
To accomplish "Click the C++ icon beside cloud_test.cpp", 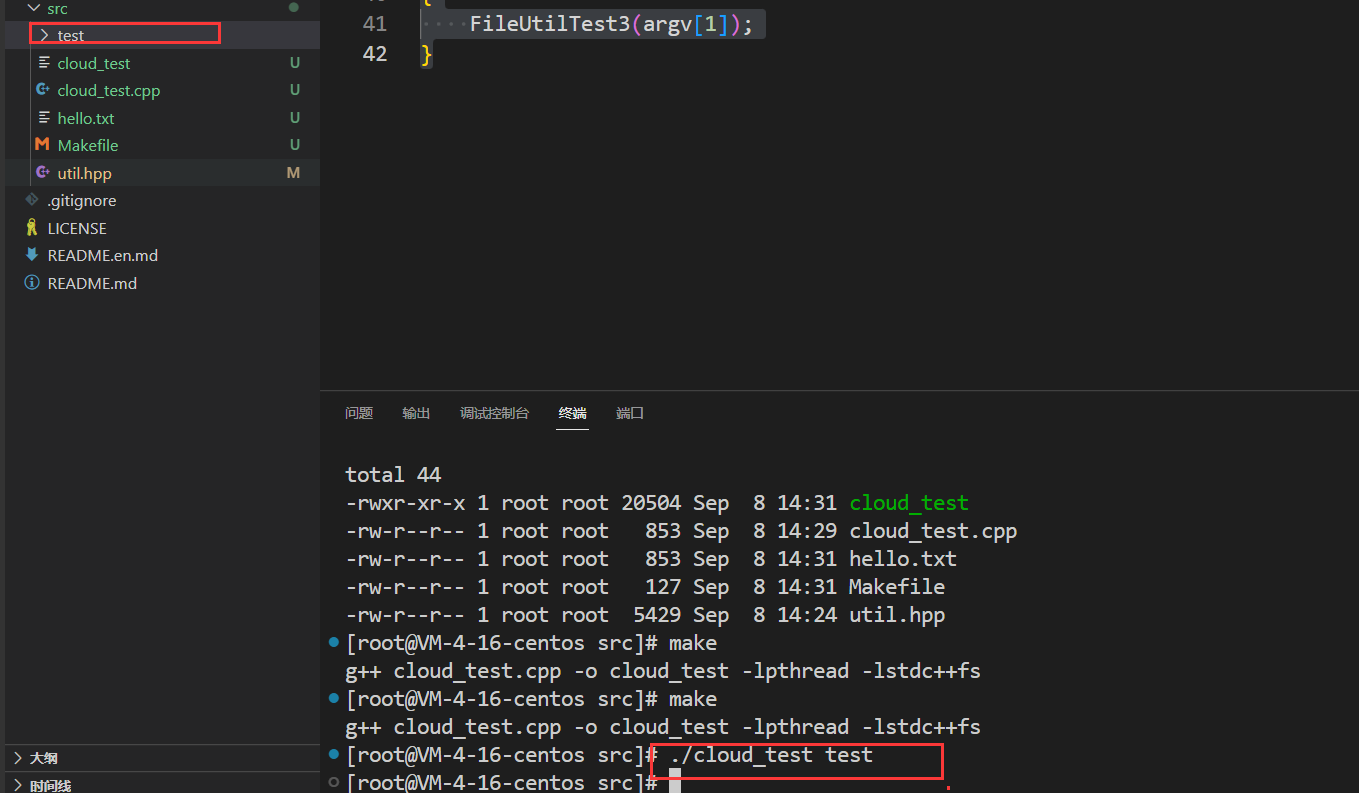I will (x=42, y=90).
